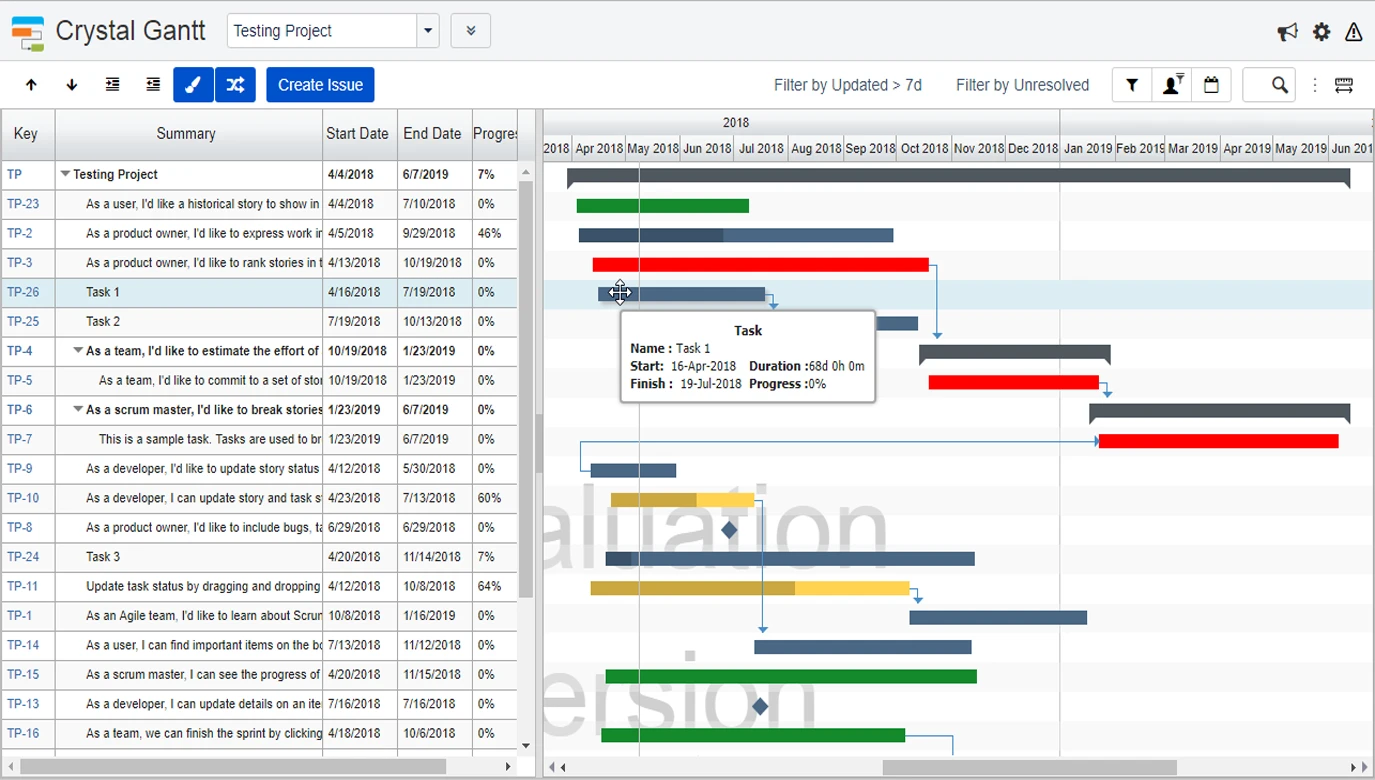Collapse the Testing Project tree row

click(65, 174)
